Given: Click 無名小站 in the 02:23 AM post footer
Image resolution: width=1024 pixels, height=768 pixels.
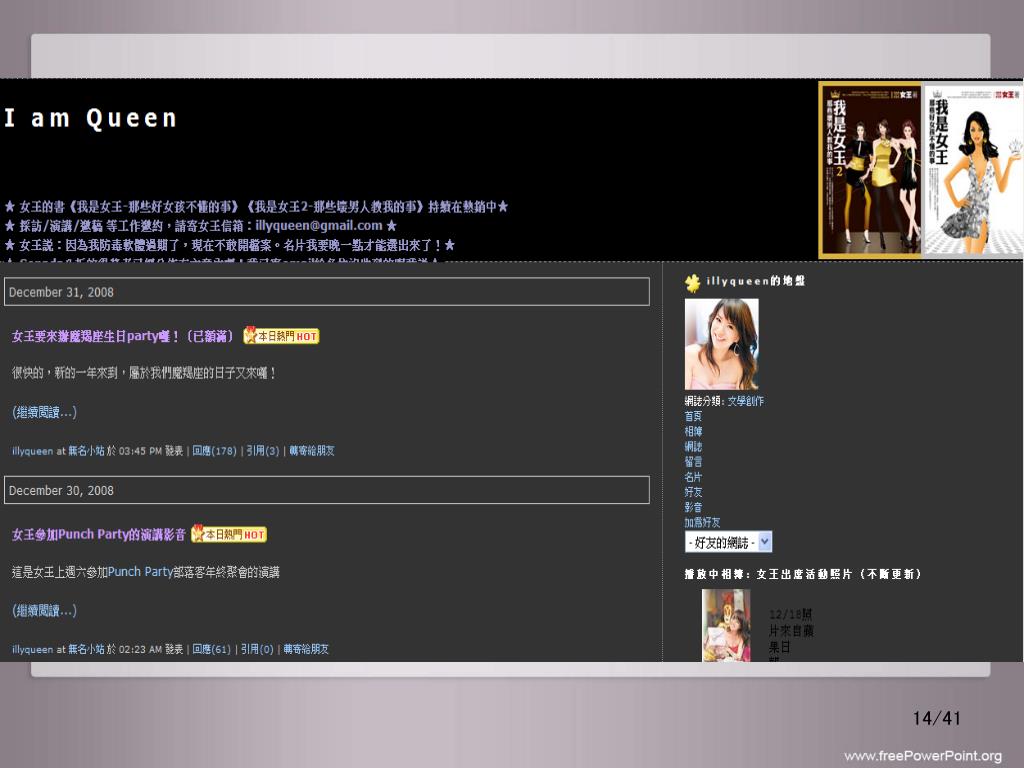Looking at the screenshot, I should pos(86,649).
